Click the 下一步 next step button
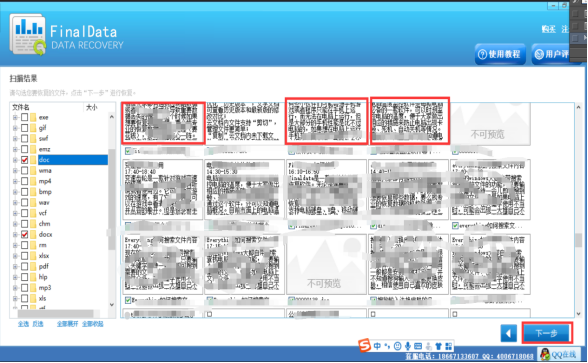588x363 pixels. pyautogui.click(x=547, y=333)
